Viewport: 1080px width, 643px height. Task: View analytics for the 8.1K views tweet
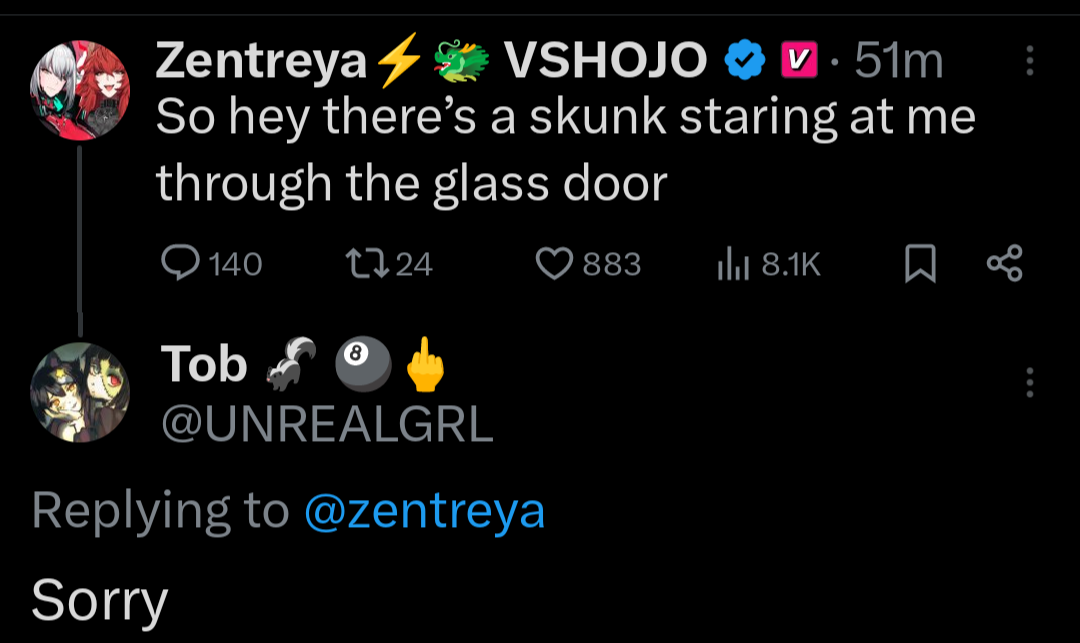coord(732,264)
